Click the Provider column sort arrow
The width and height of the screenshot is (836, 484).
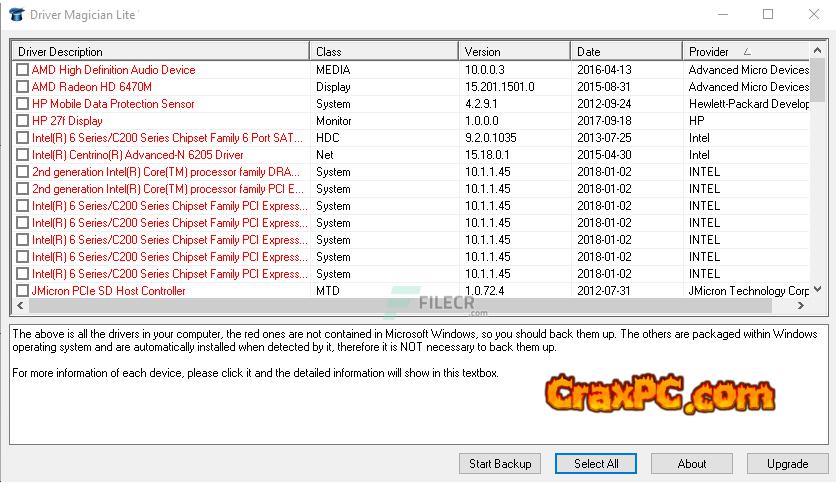[x=747, y=52]
